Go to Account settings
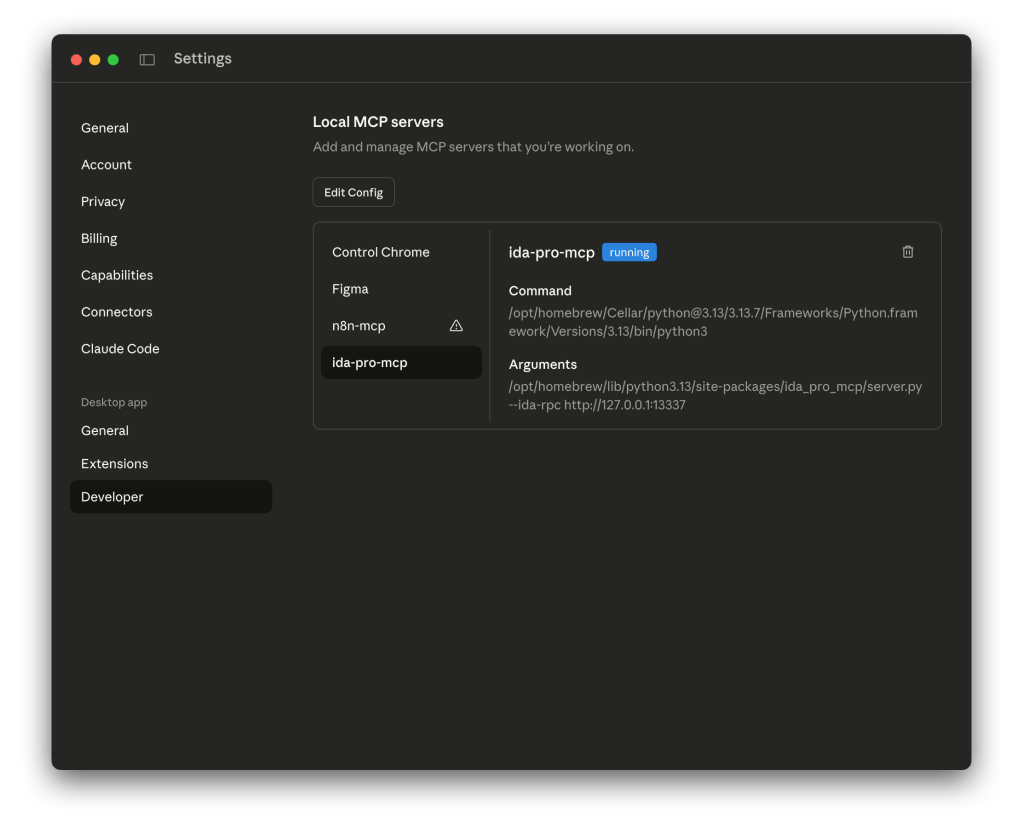Screen dimensions: 1023x839 coord(106,165)
